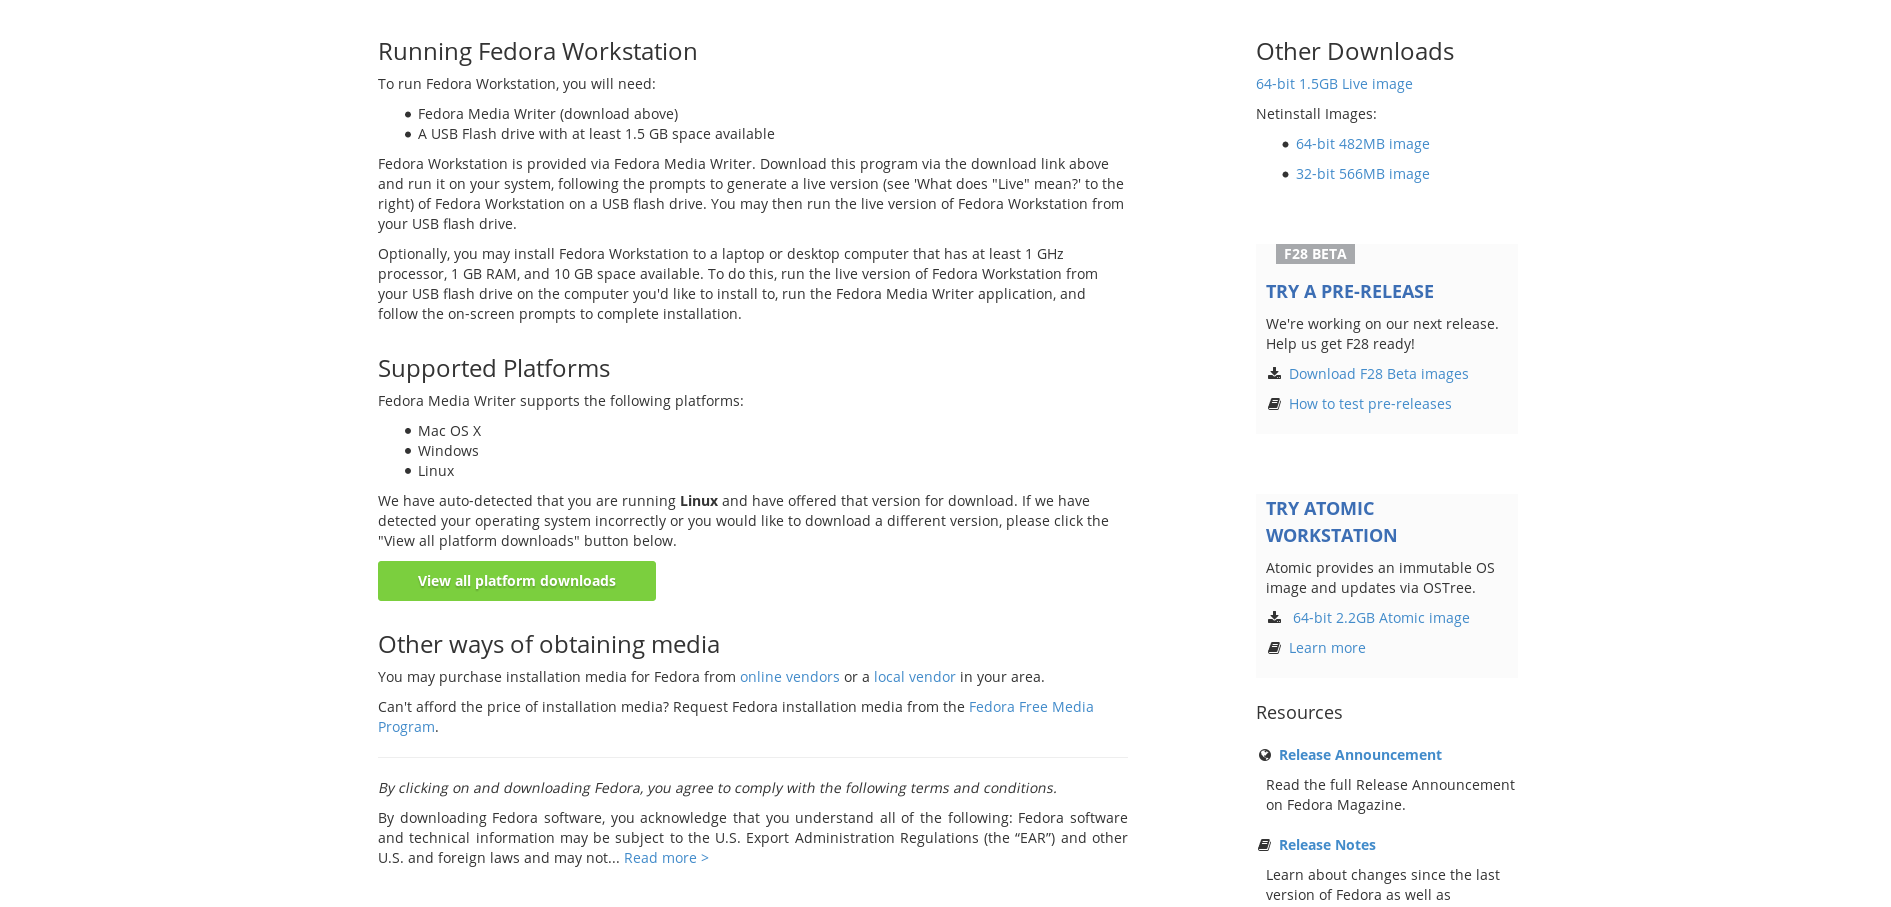Click the View all platform downloads button
This screenshot has height=907, width=1891.
click(517, 581)
